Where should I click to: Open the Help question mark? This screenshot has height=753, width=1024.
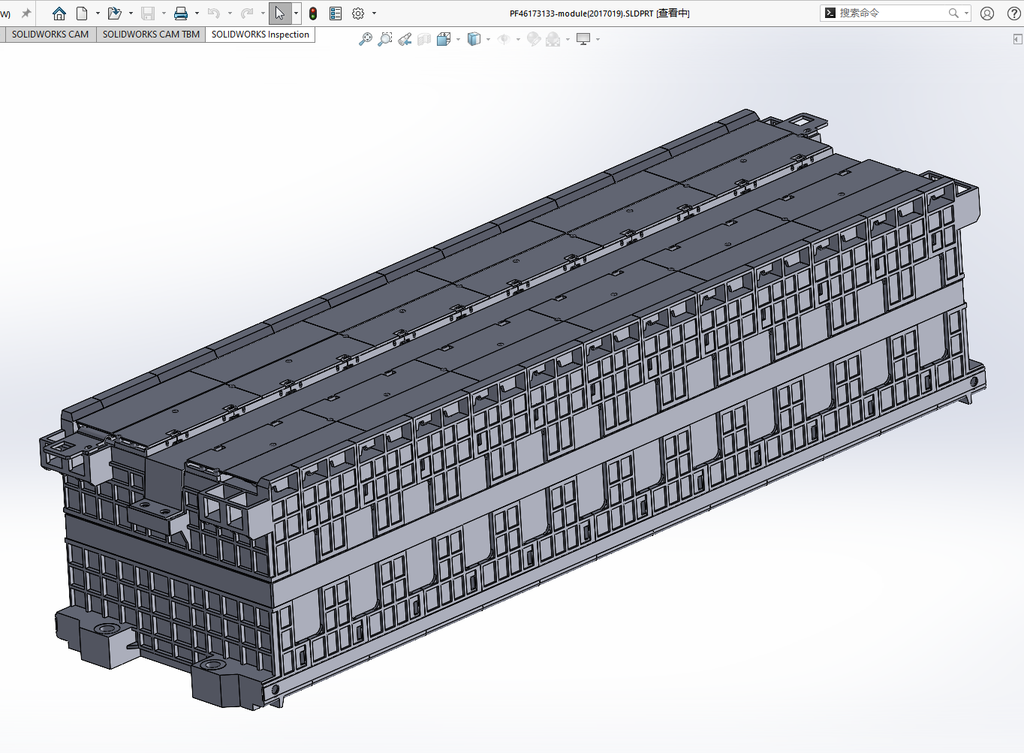click(x=1014, y=13)
